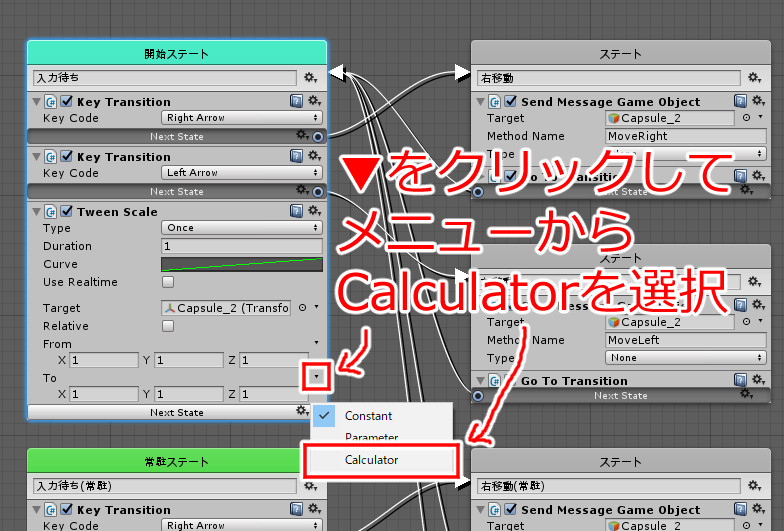Open Key Code dropdown showing Right Arrow
This screenshot has width=784, height=531.
click(242, 118)
